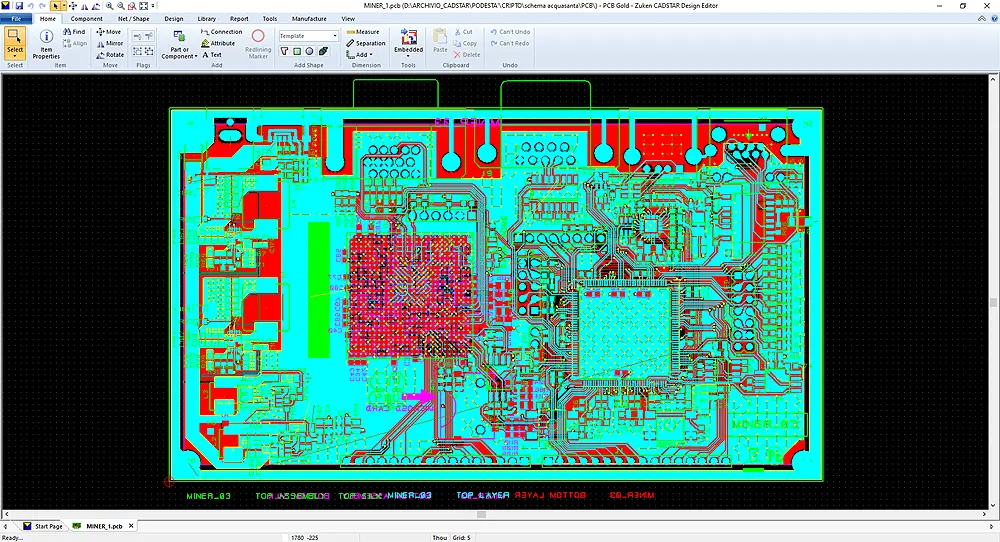Open the Design ribbon tab
This screenshot has height=542, width=1000.
click(173, 18)
